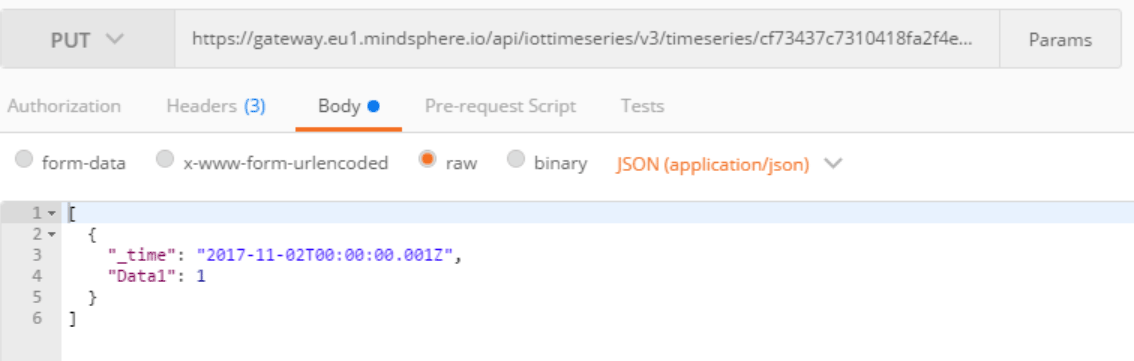Choose the x-www-form-urlencoded option
1134x361 pixels.
(165, 159)
